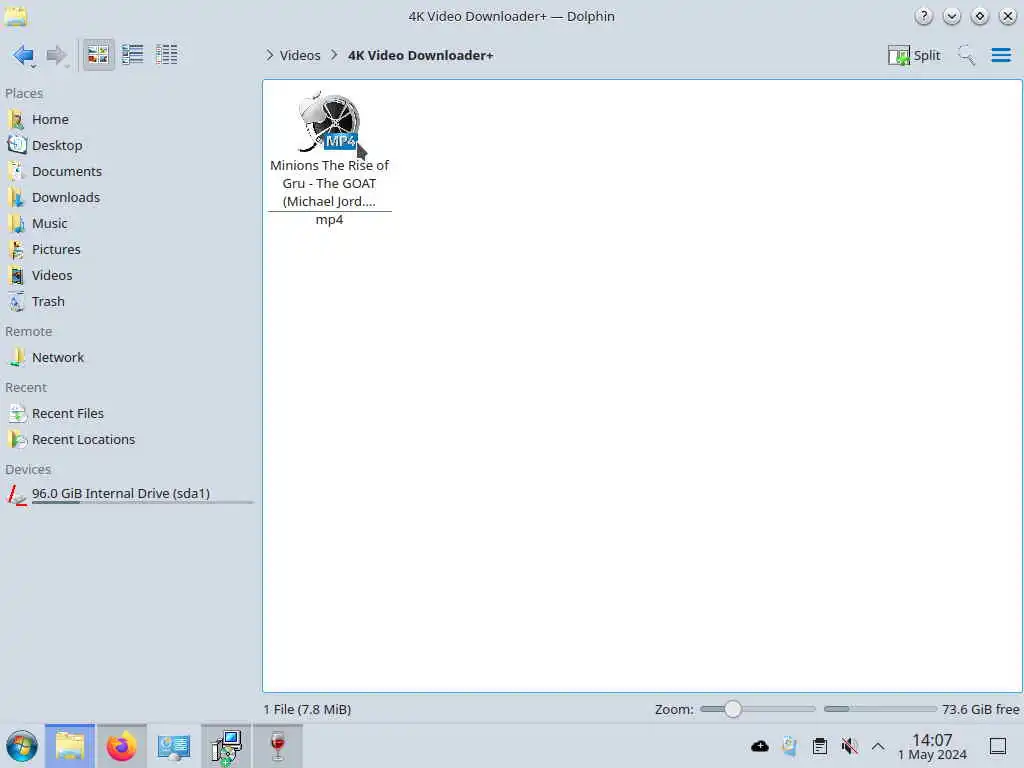1024x768 pixels.
Task: Switch to Compact view mode
Action: point(133,55)
